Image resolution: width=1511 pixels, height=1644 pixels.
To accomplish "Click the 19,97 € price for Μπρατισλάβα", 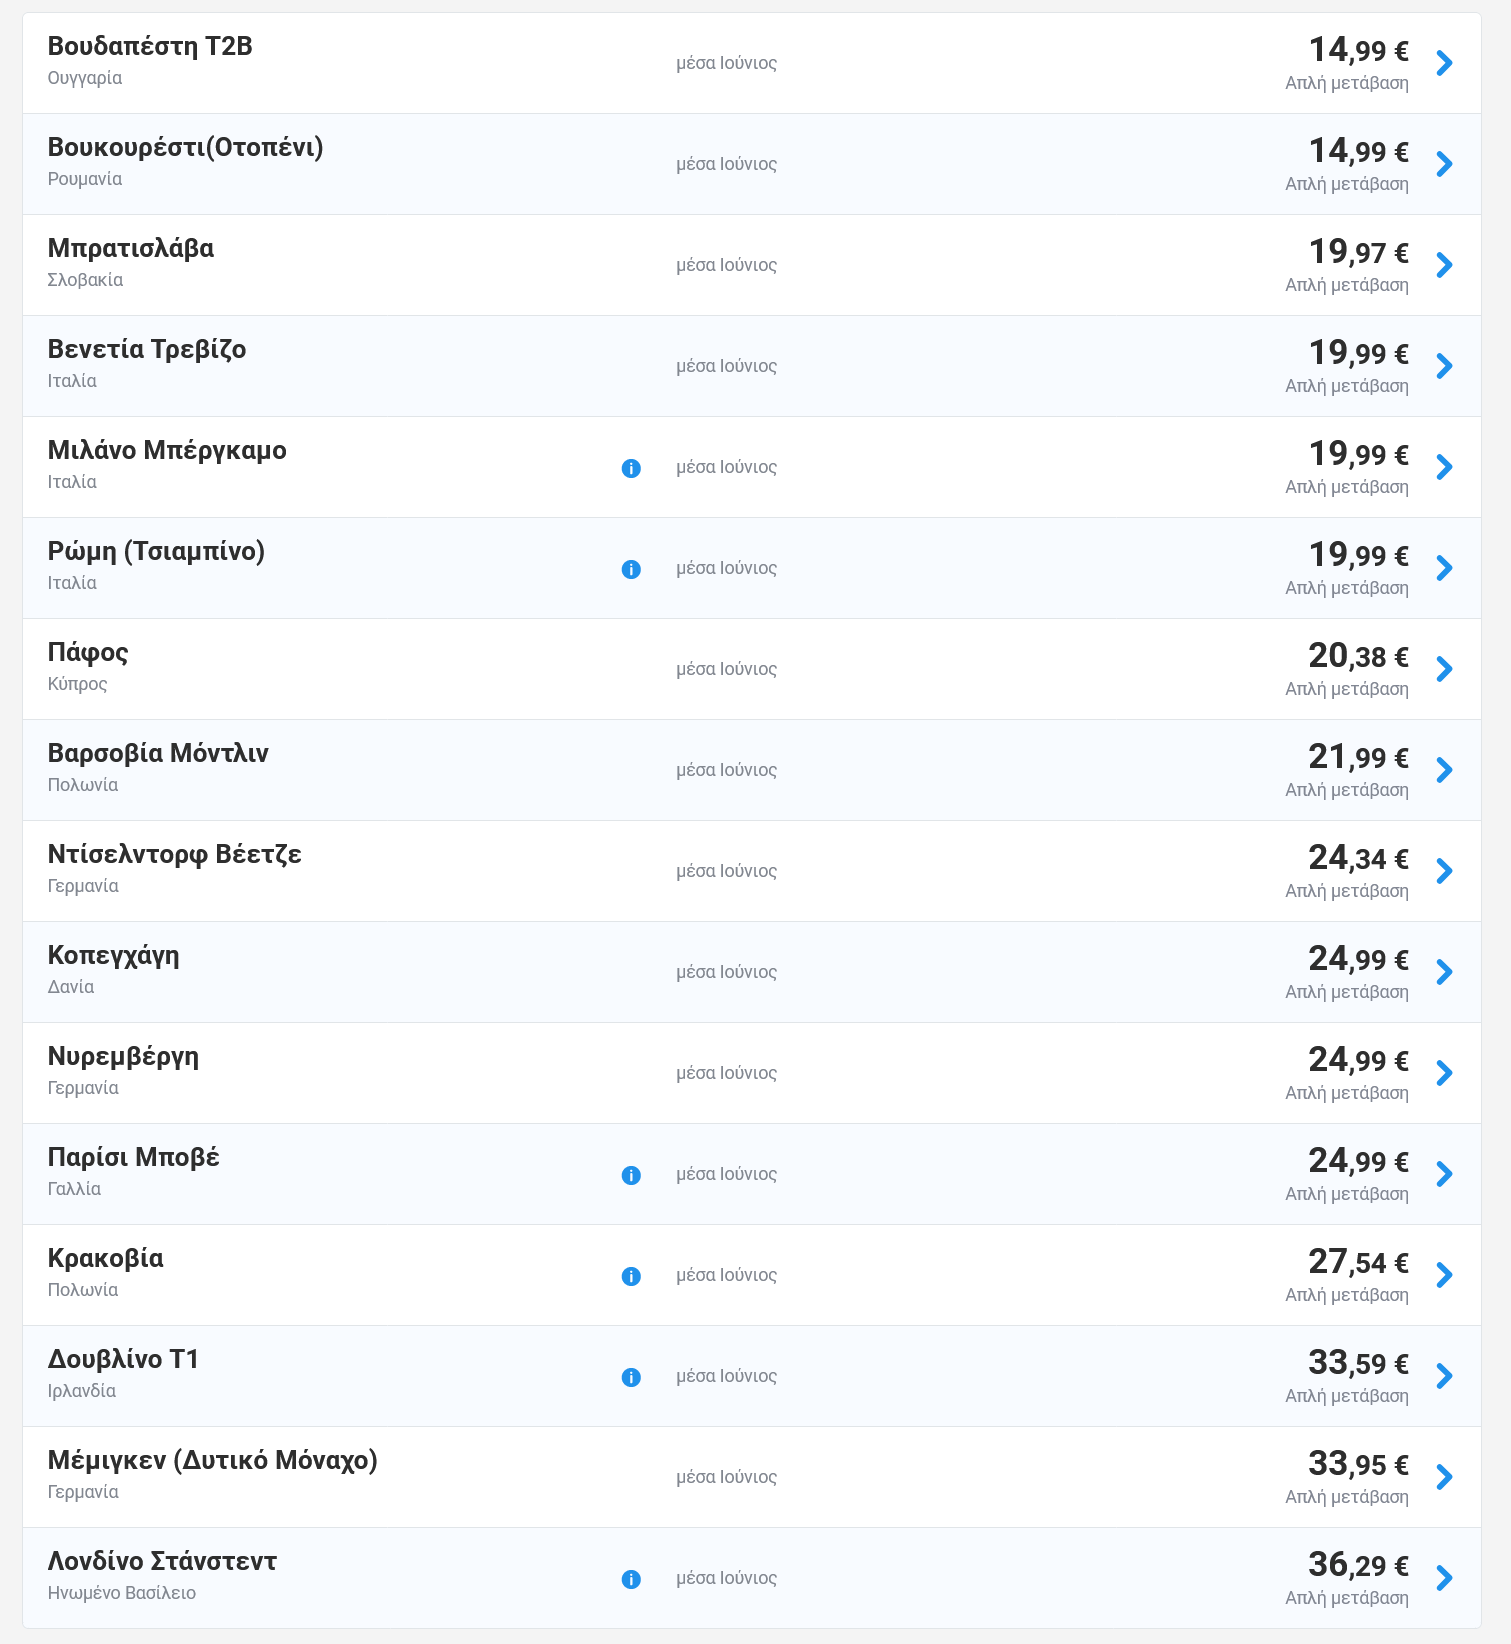I will 1358,252.
